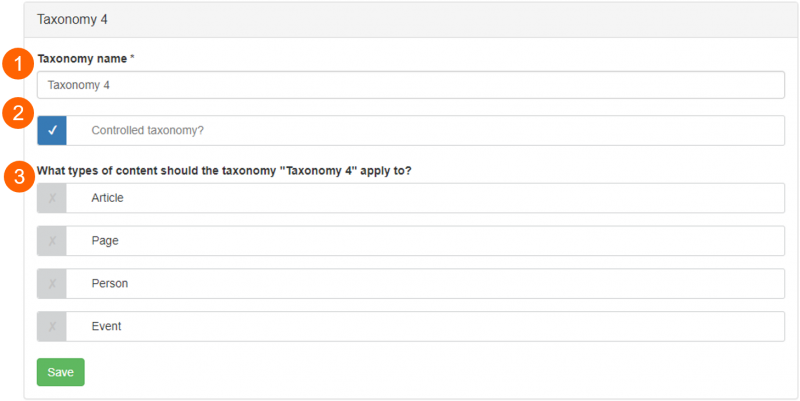Click the Taxonomy name input field
Screen dimensions: 800x401
411,85
